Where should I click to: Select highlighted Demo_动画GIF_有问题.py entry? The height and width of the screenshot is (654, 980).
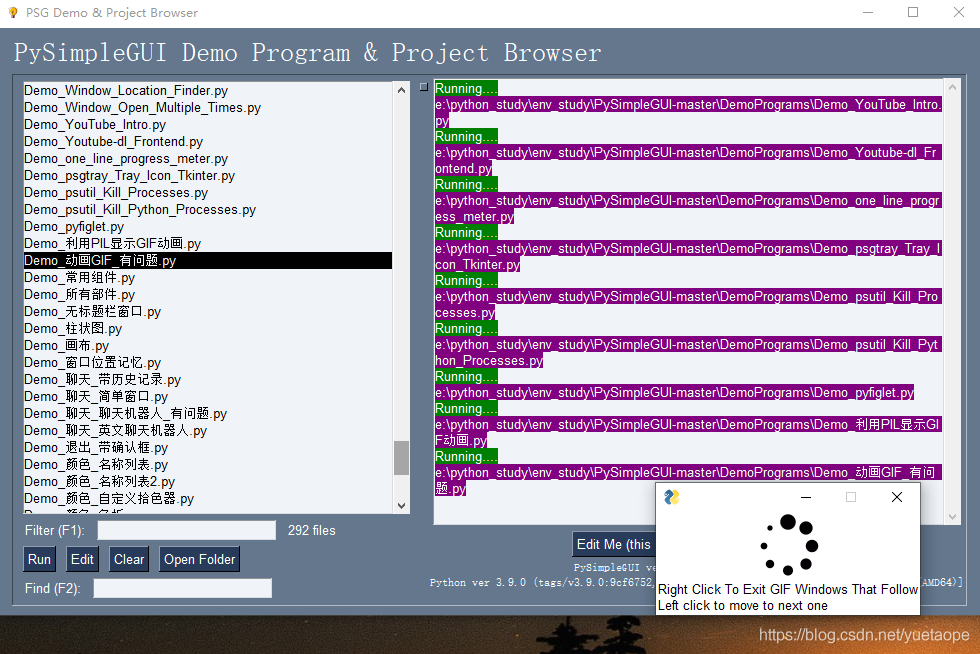208,261
